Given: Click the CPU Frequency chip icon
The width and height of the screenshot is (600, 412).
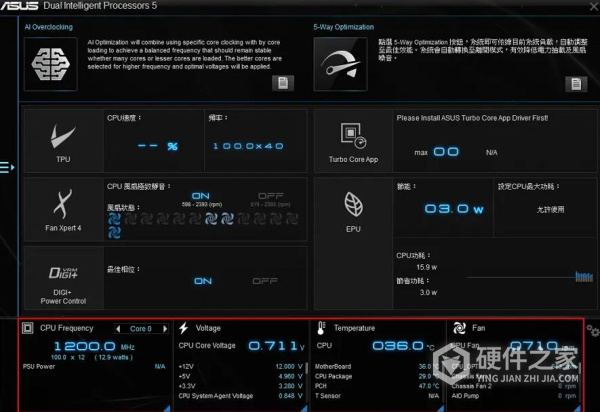Looking at the screenshot, I should point(28,328).
